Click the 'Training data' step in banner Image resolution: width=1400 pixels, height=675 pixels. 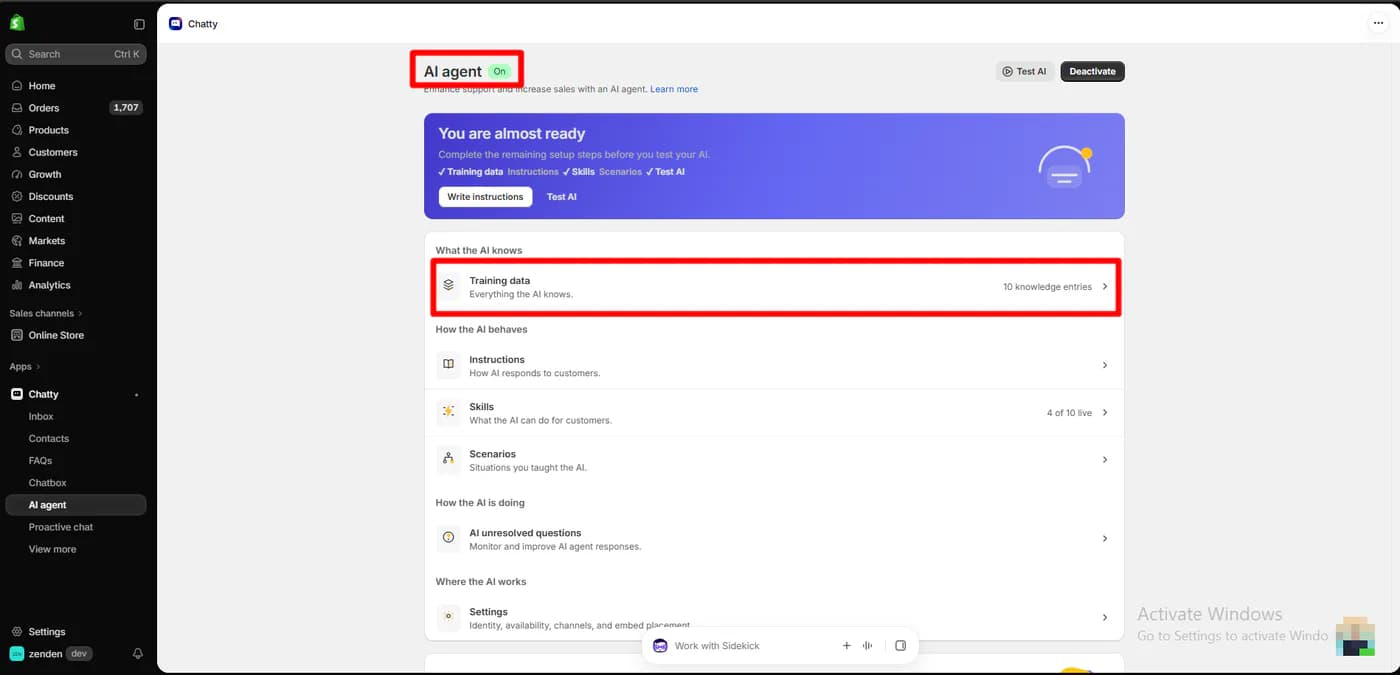pos(471,172)
